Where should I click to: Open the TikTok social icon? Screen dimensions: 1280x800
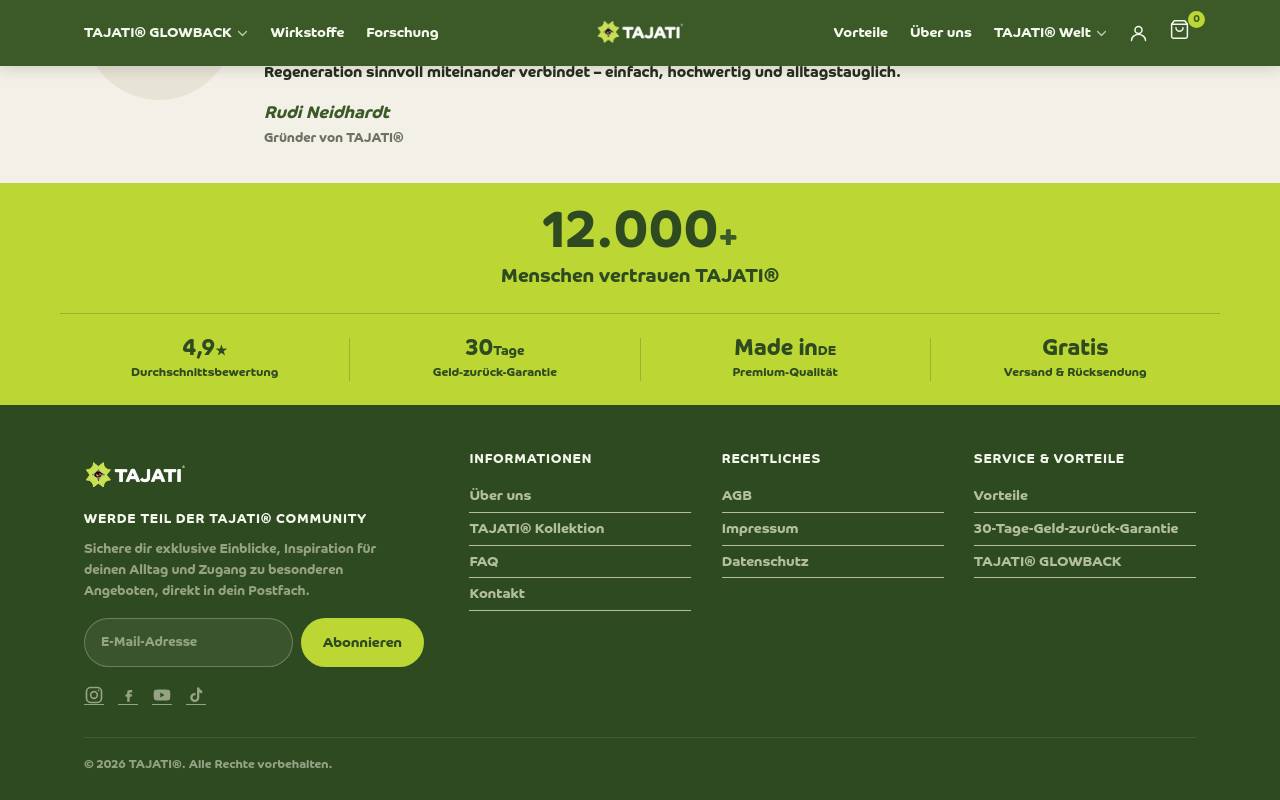(x=196, y=695)
